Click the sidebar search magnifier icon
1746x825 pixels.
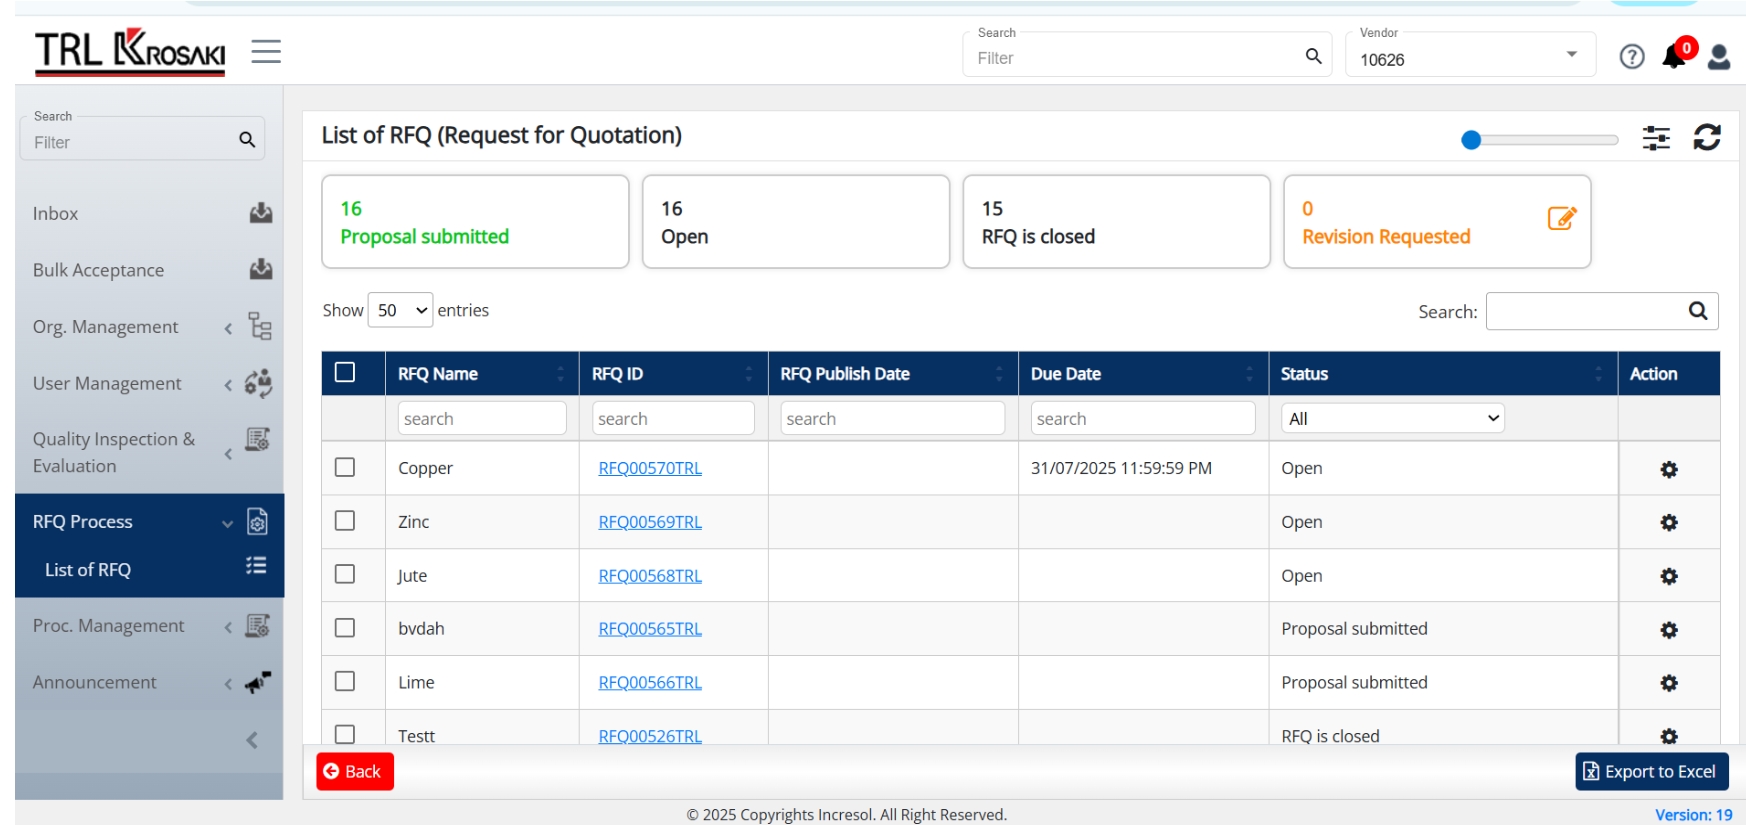point(247,140)
